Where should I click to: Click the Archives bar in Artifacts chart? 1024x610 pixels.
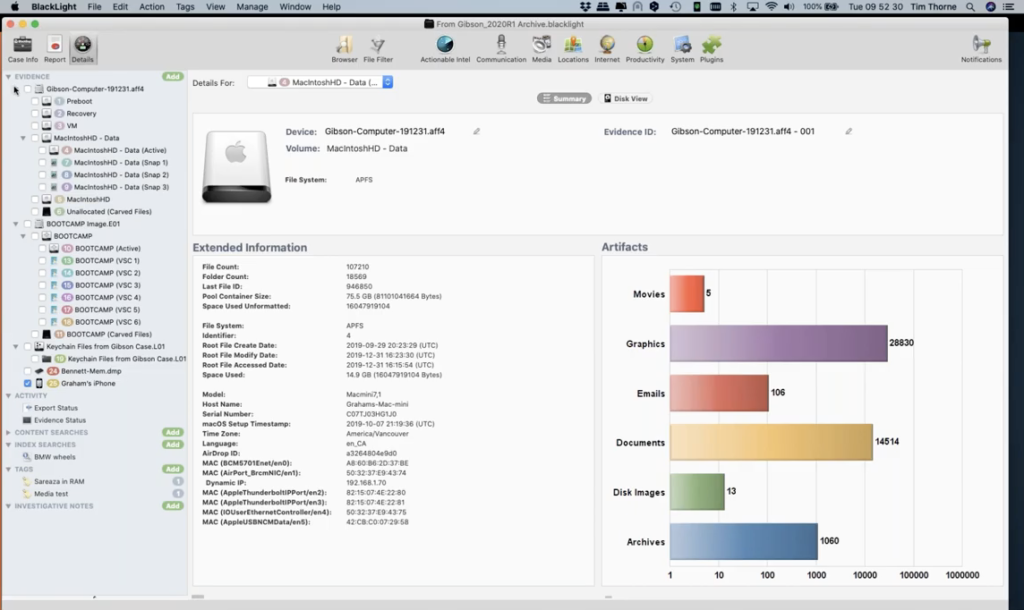click(744, 541)
